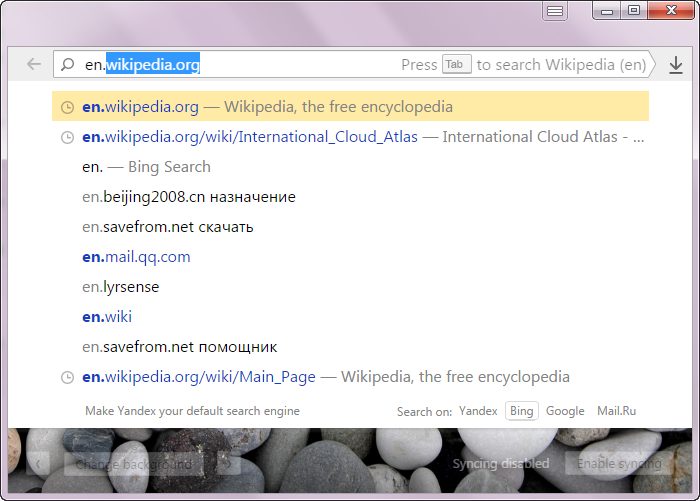700x501 pixels.
Task: Click the Tab key hint in address bar
Action: 456,64
